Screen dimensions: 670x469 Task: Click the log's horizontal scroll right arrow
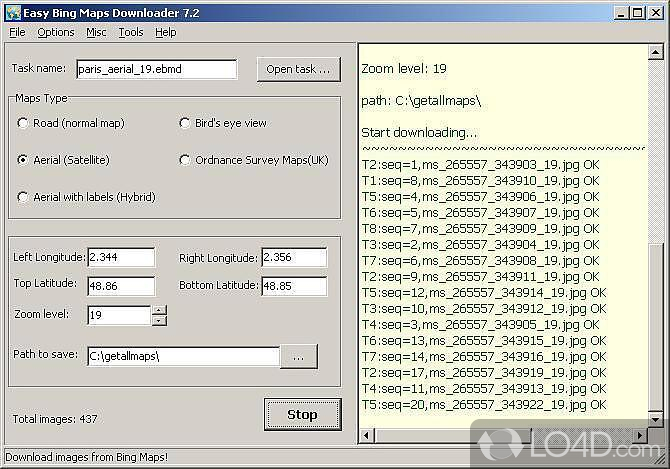(x=640, y=434)
